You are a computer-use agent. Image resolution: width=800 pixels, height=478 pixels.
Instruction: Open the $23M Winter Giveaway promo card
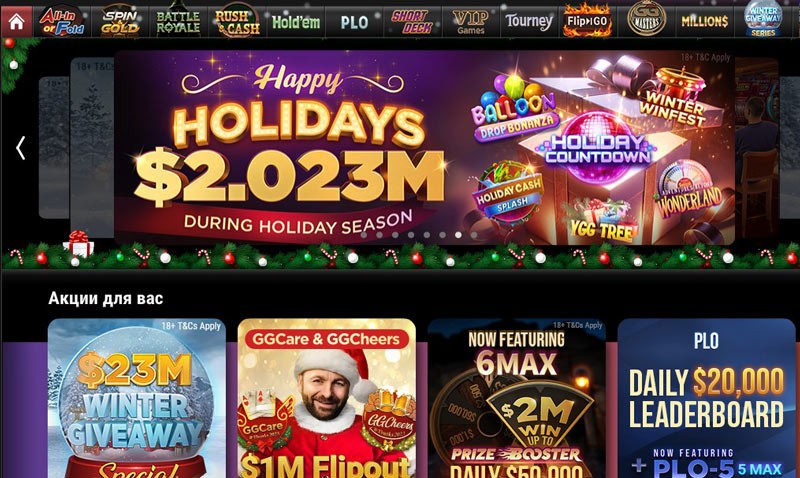point(137,398)
